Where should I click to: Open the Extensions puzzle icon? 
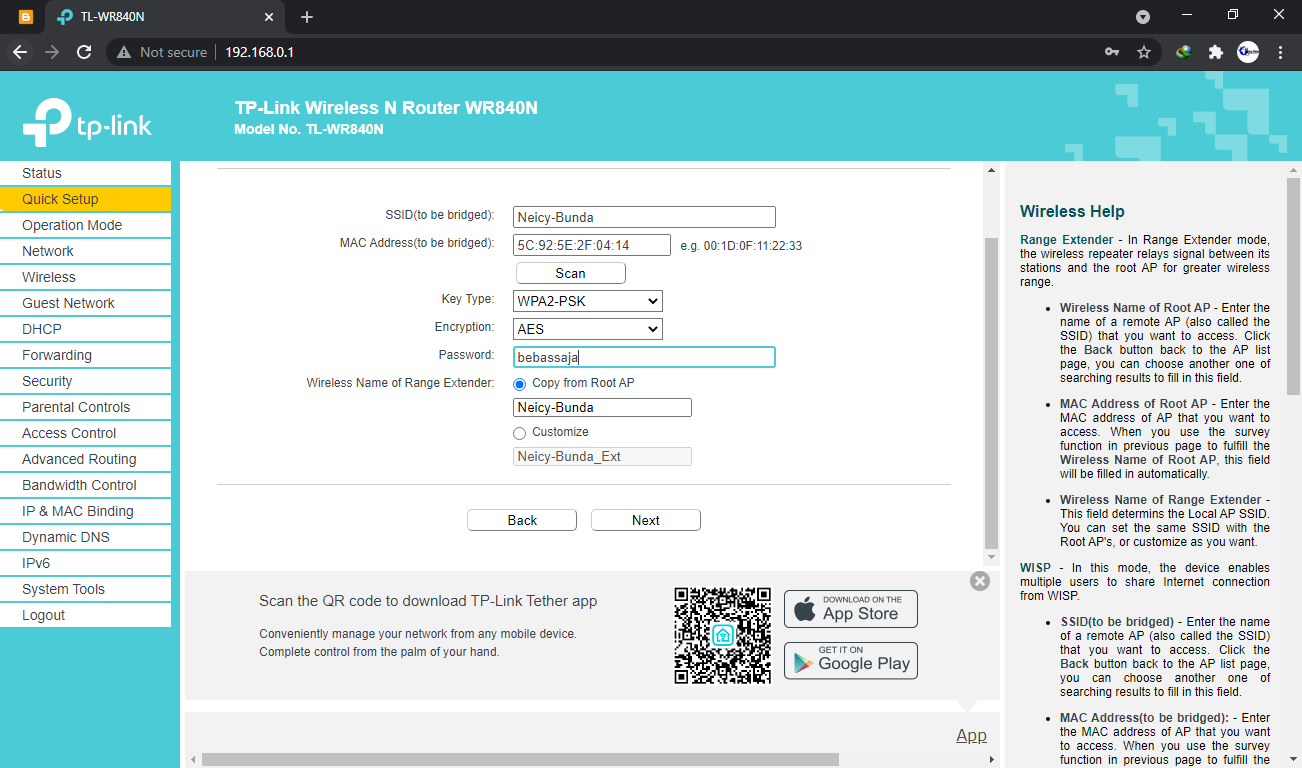[1216, 52]
